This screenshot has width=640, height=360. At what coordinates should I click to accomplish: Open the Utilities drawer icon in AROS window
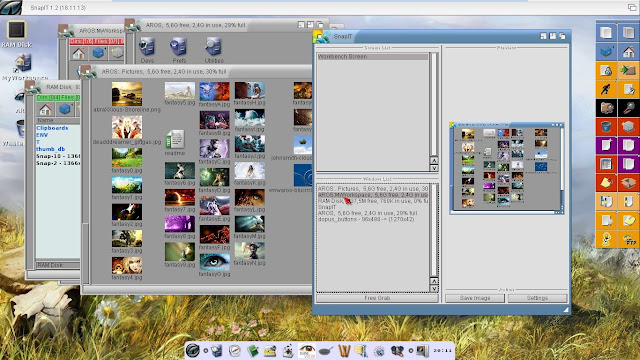pyautogui.click(x=213, y=50)
